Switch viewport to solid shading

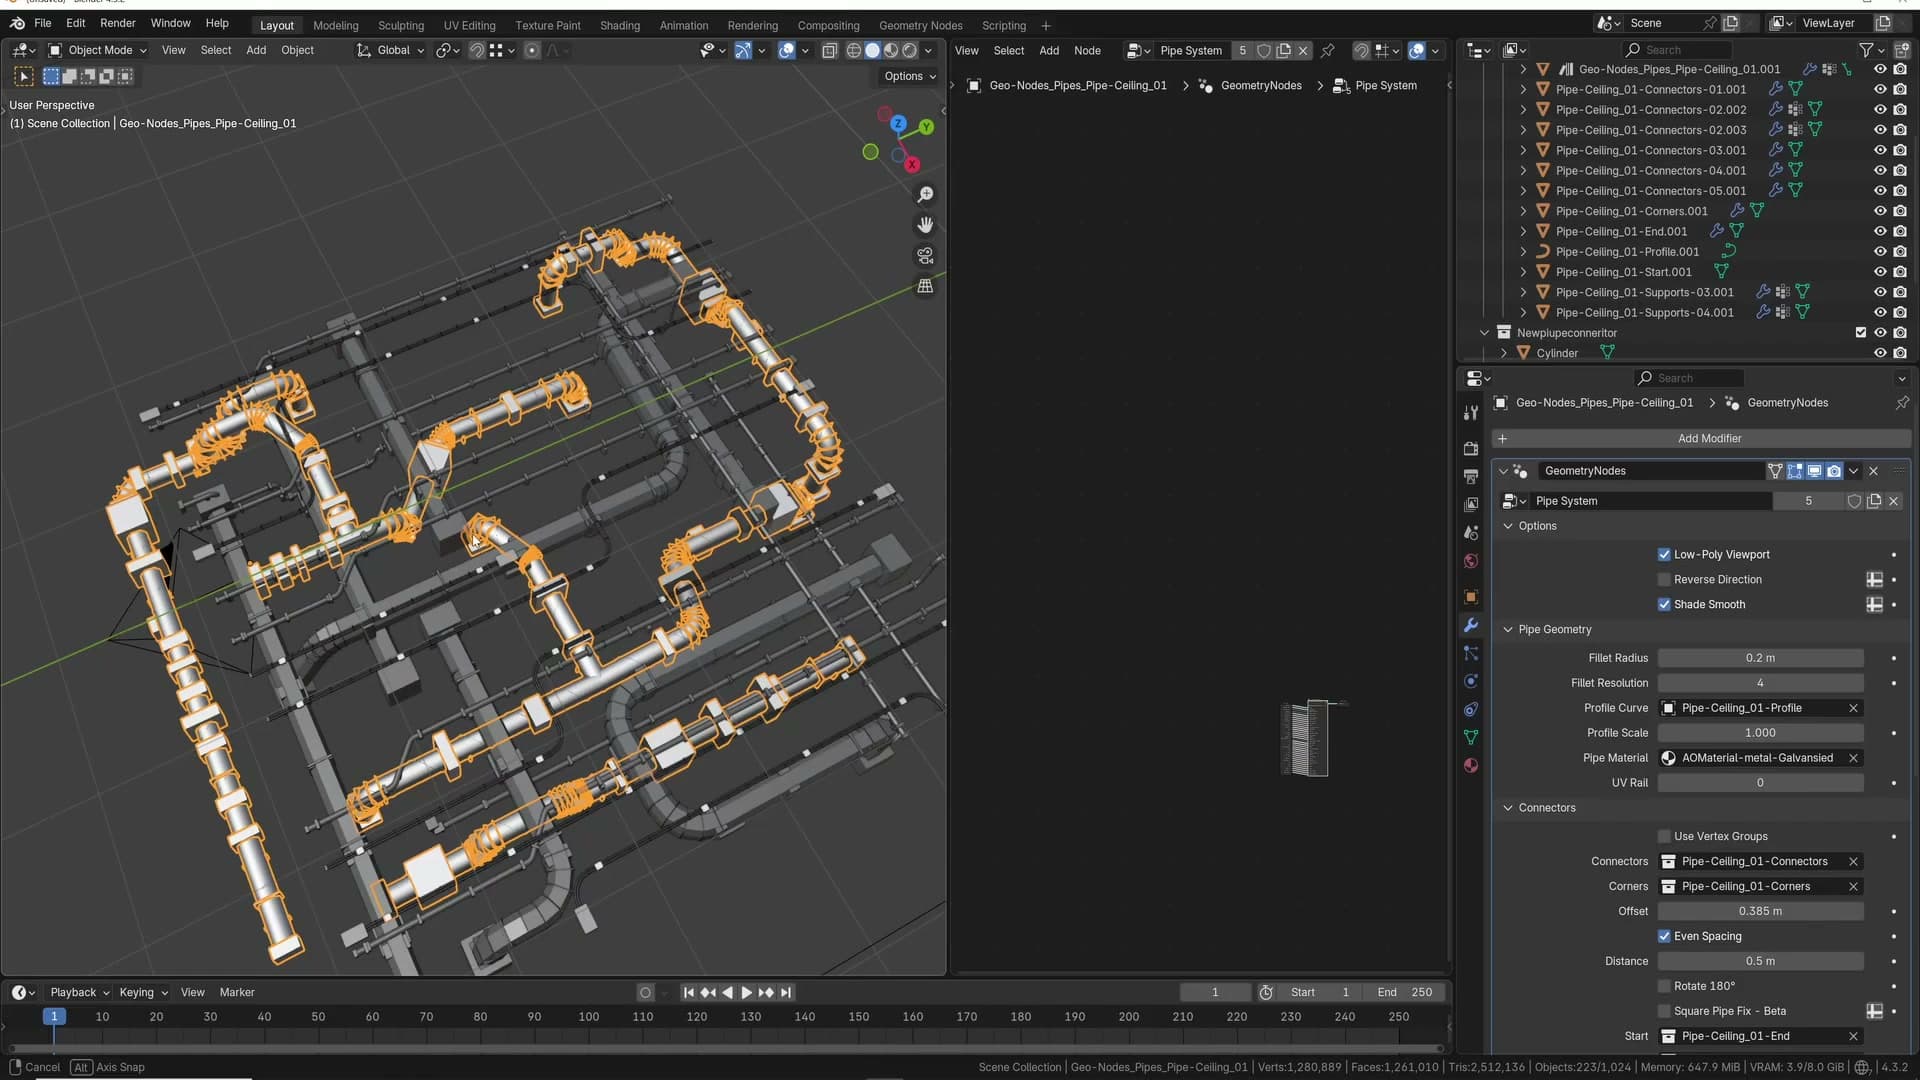pos(872,50)
